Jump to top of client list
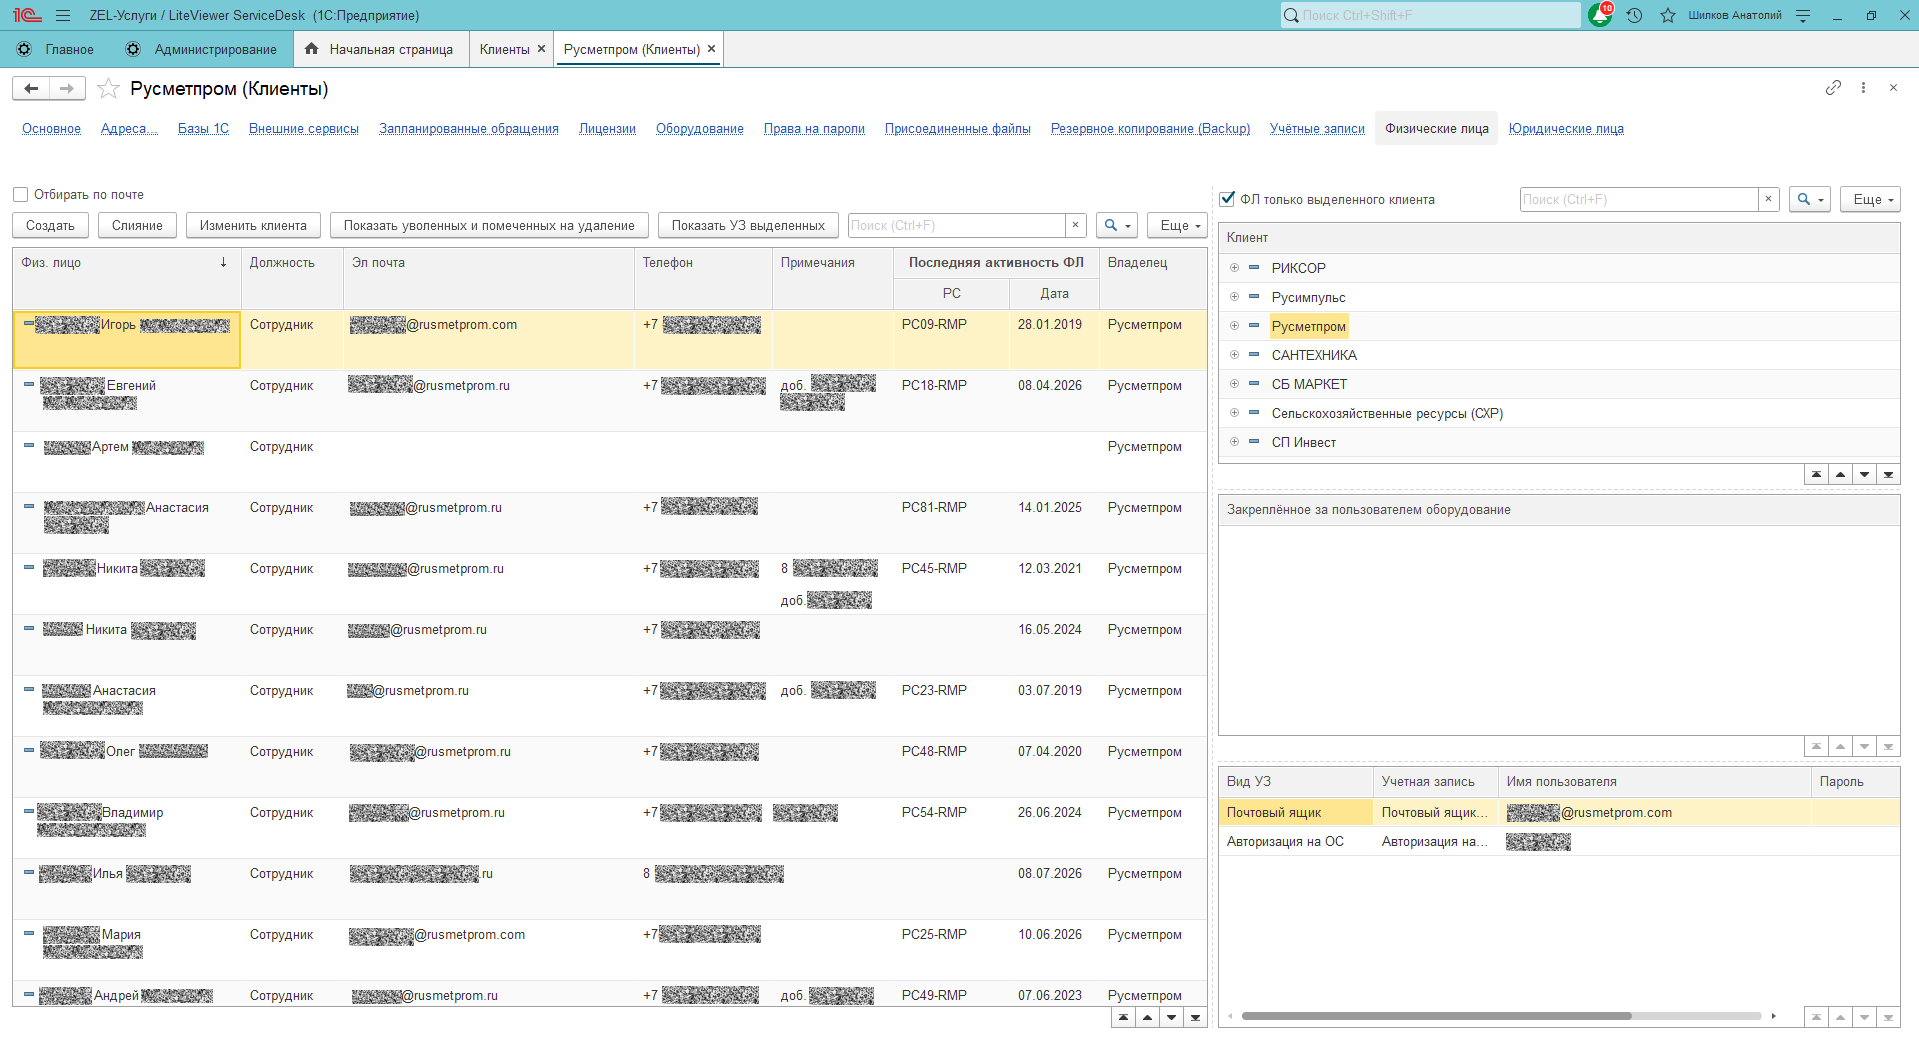The image size is (1919, 1038). tap(1816, 474)
